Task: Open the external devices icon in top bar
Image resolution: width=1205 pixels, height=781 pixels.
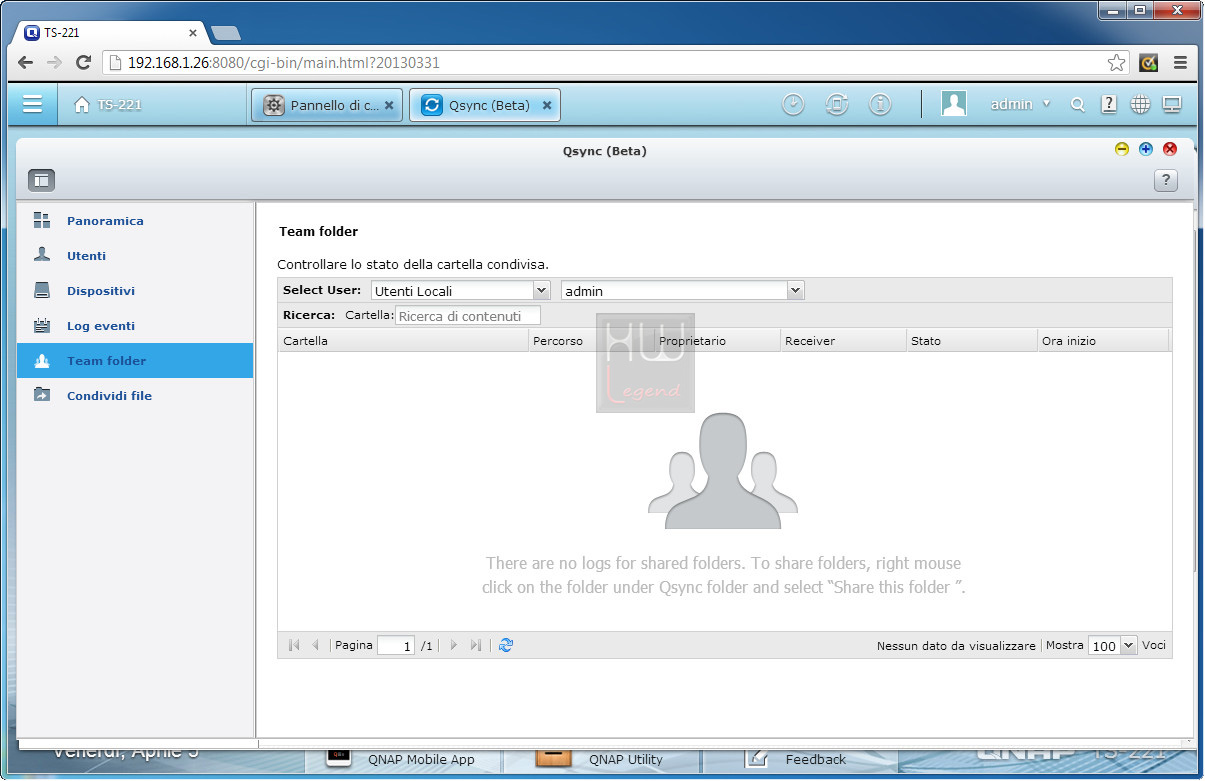Action: 837,104
